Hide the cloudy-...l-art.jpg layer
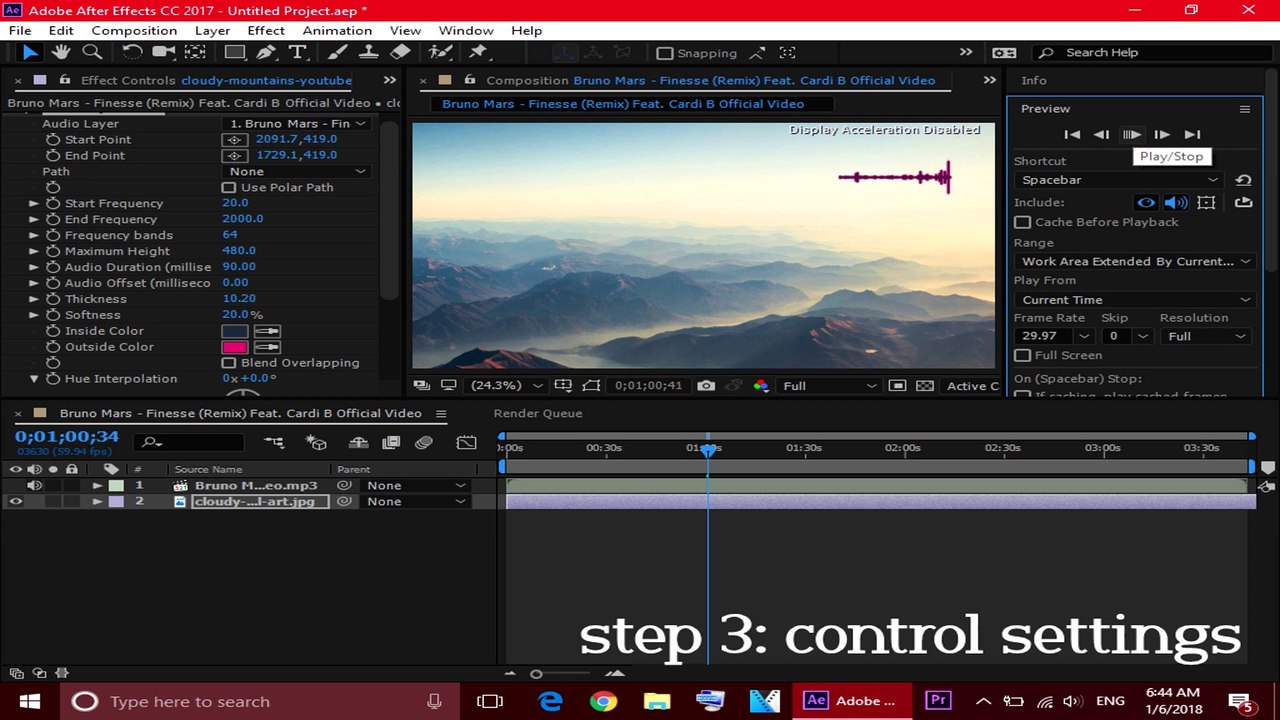 click(x=15, y=502)
